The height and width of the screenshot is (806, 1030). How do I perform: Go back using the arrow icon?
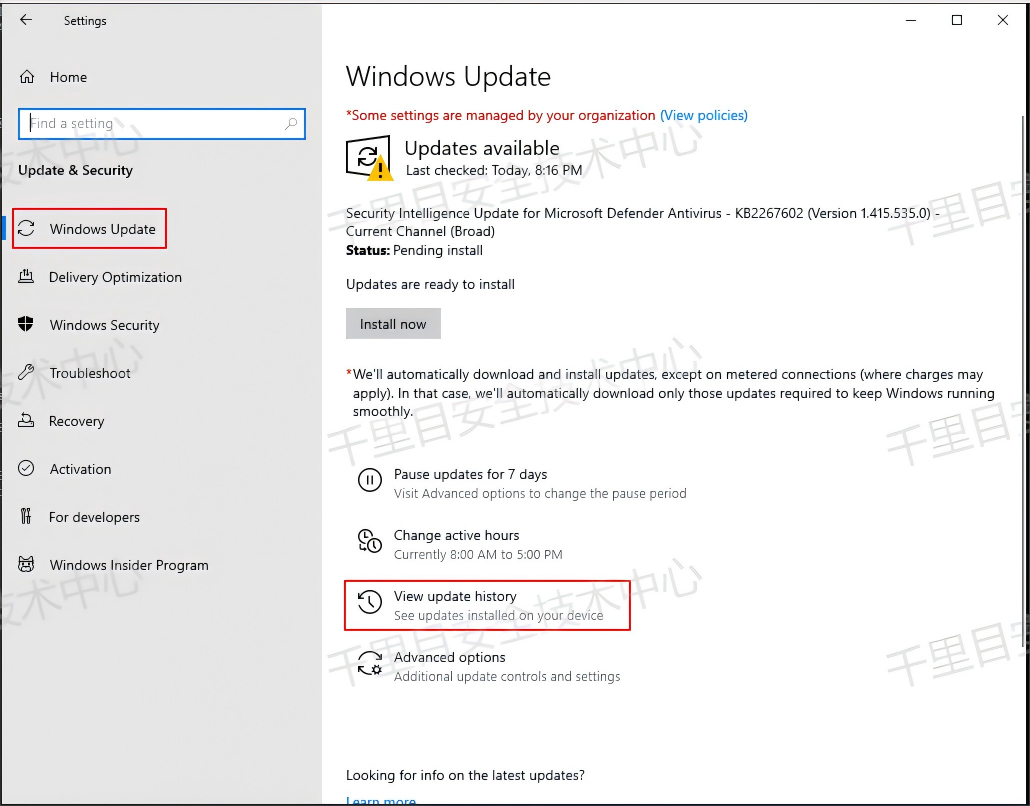(x=26, y=20)
